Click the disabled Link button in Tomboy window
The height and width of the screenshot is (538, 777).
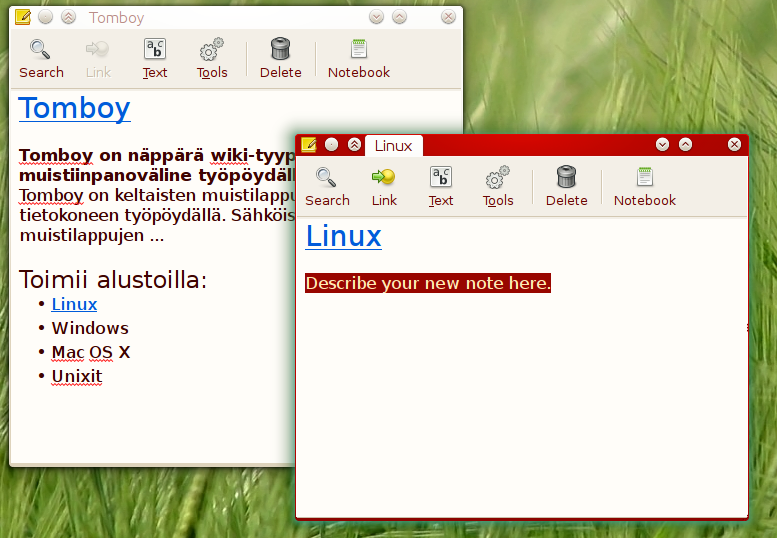98,58
